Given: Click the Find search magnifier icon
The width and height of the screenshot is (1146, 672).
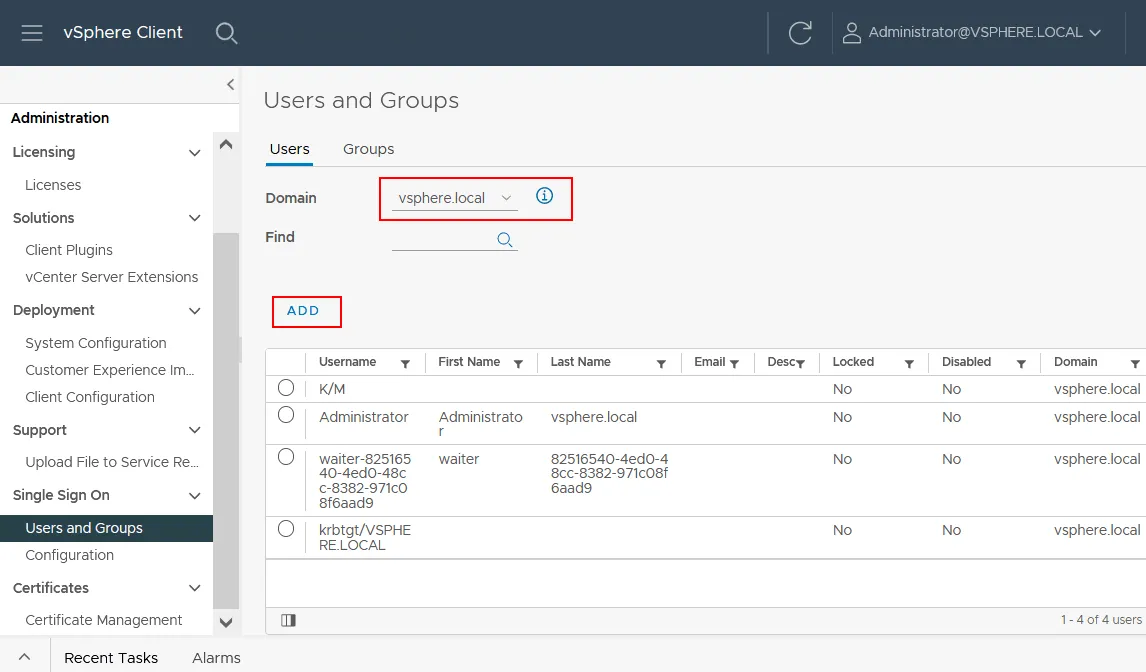Looking at the screenshot, I should pos(505,239).
